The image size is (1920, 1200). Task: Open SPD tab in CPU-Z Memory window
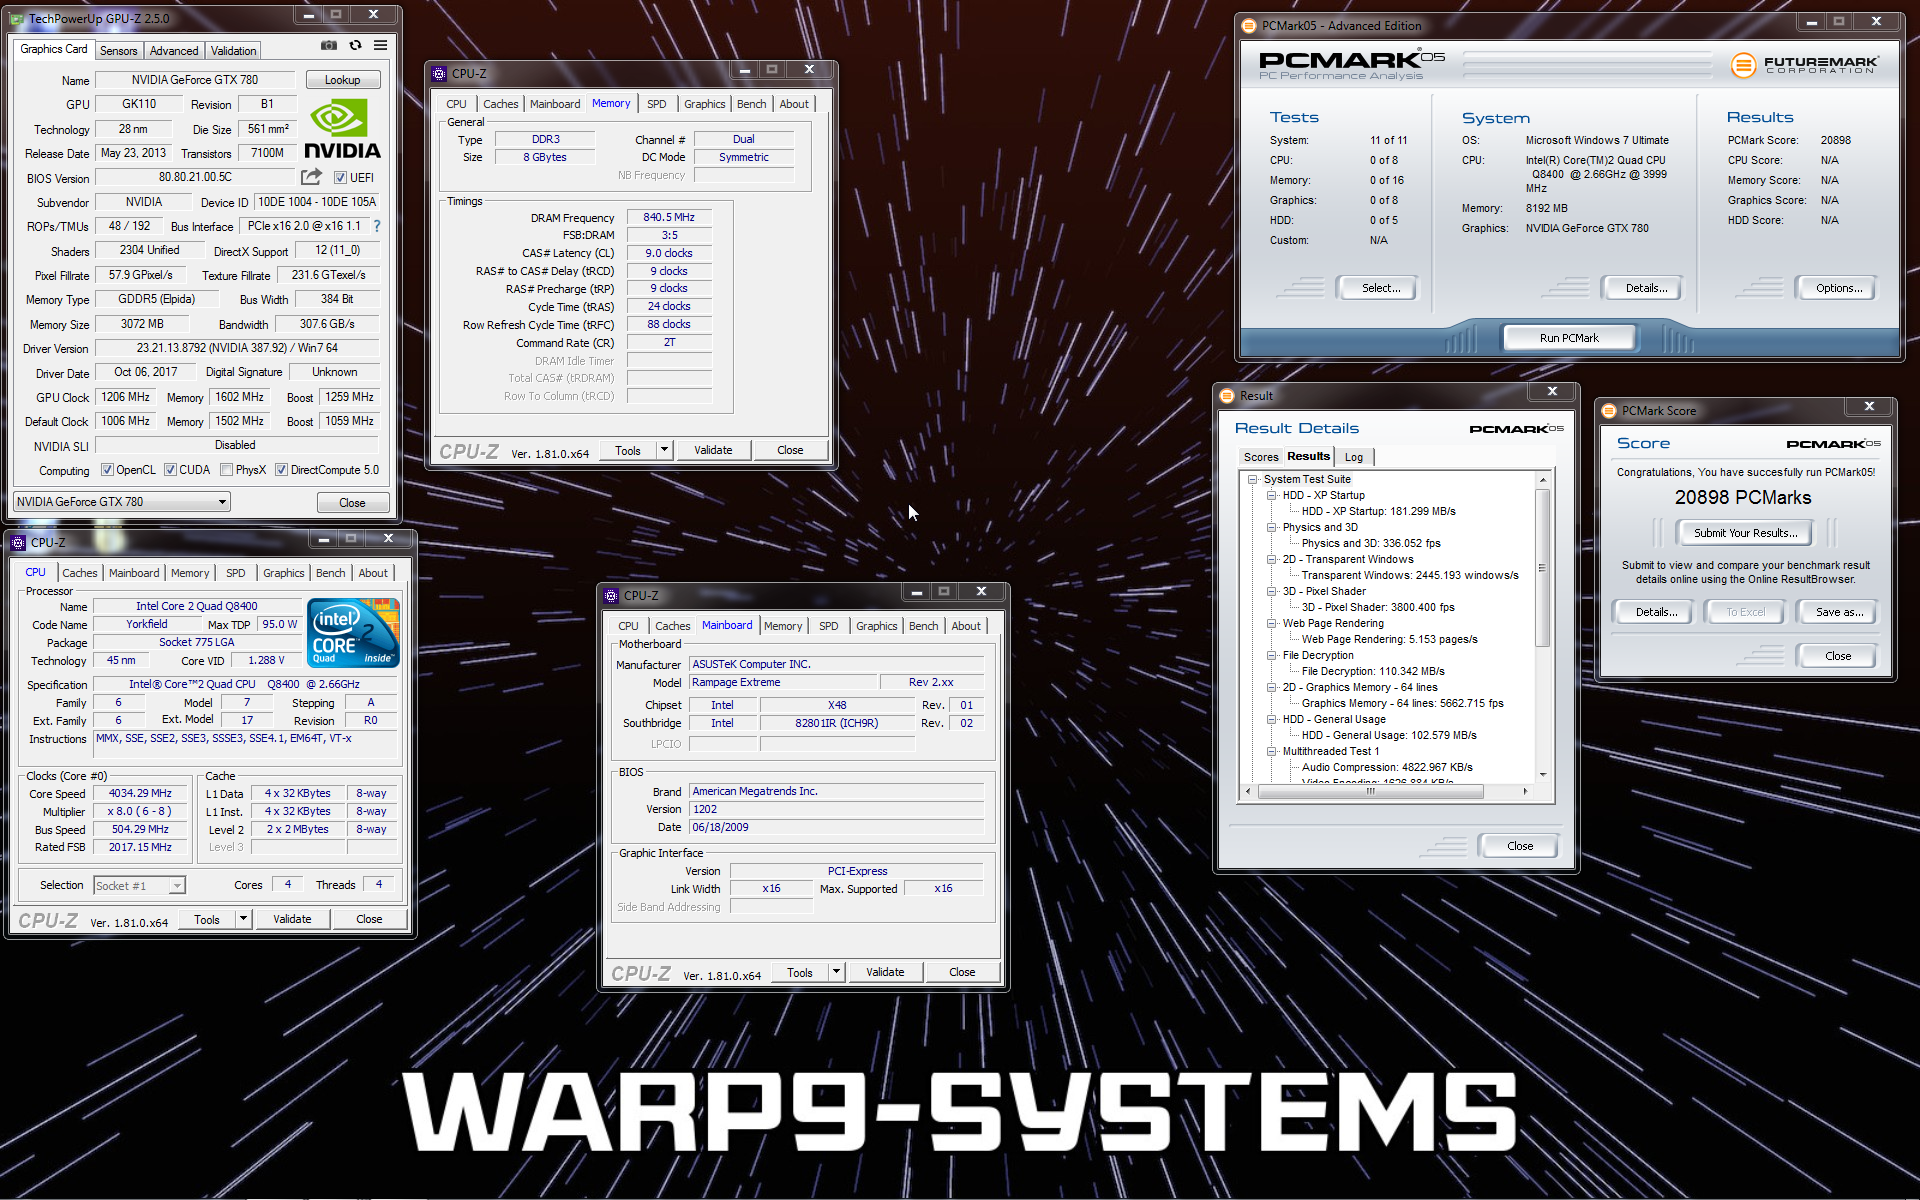656,104
